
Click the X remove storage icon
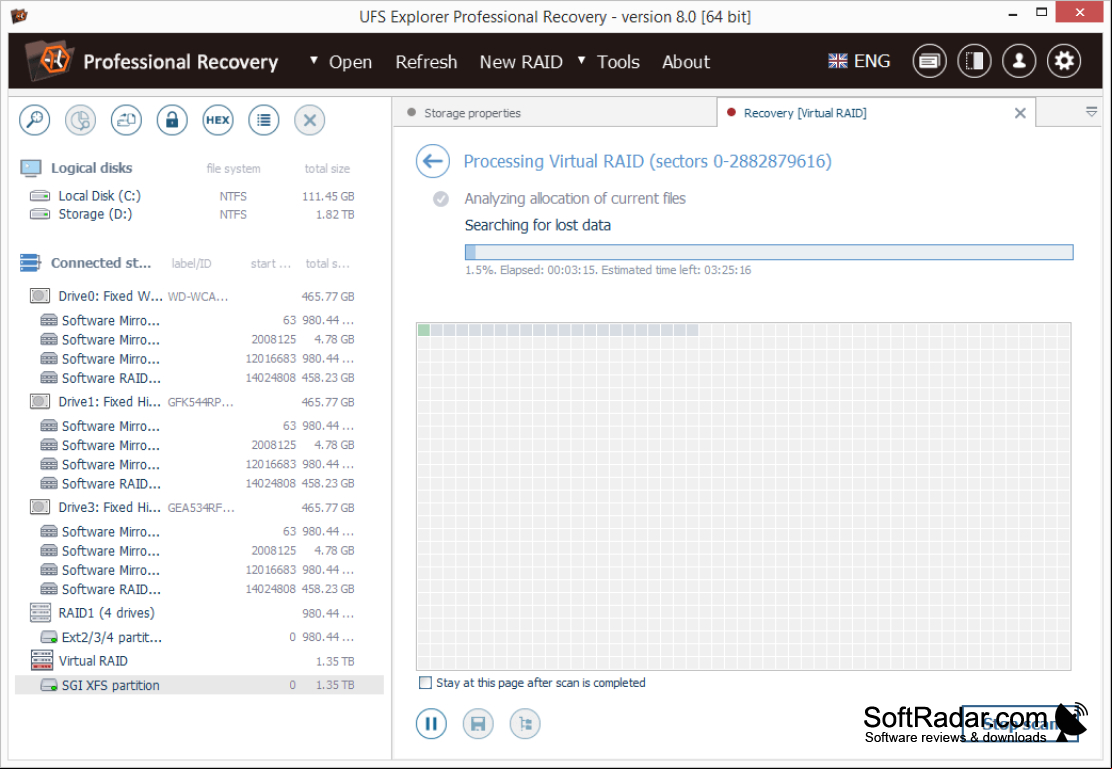point(309,120)
